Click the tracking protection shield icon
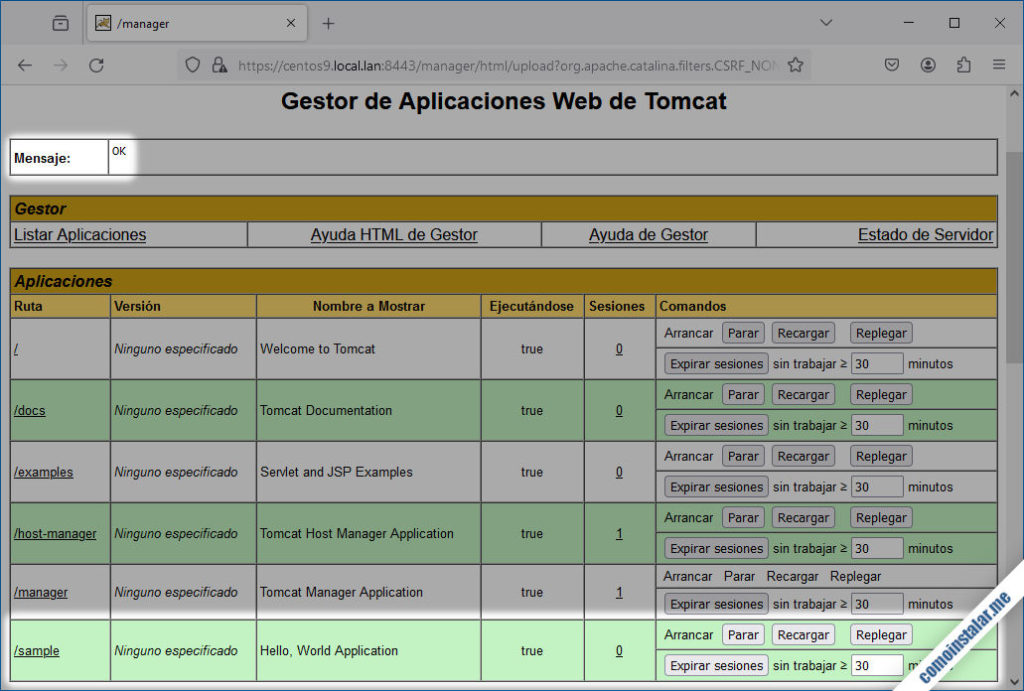The width and height of the screenshot is (1024, 691). click(x=191, y=64)
